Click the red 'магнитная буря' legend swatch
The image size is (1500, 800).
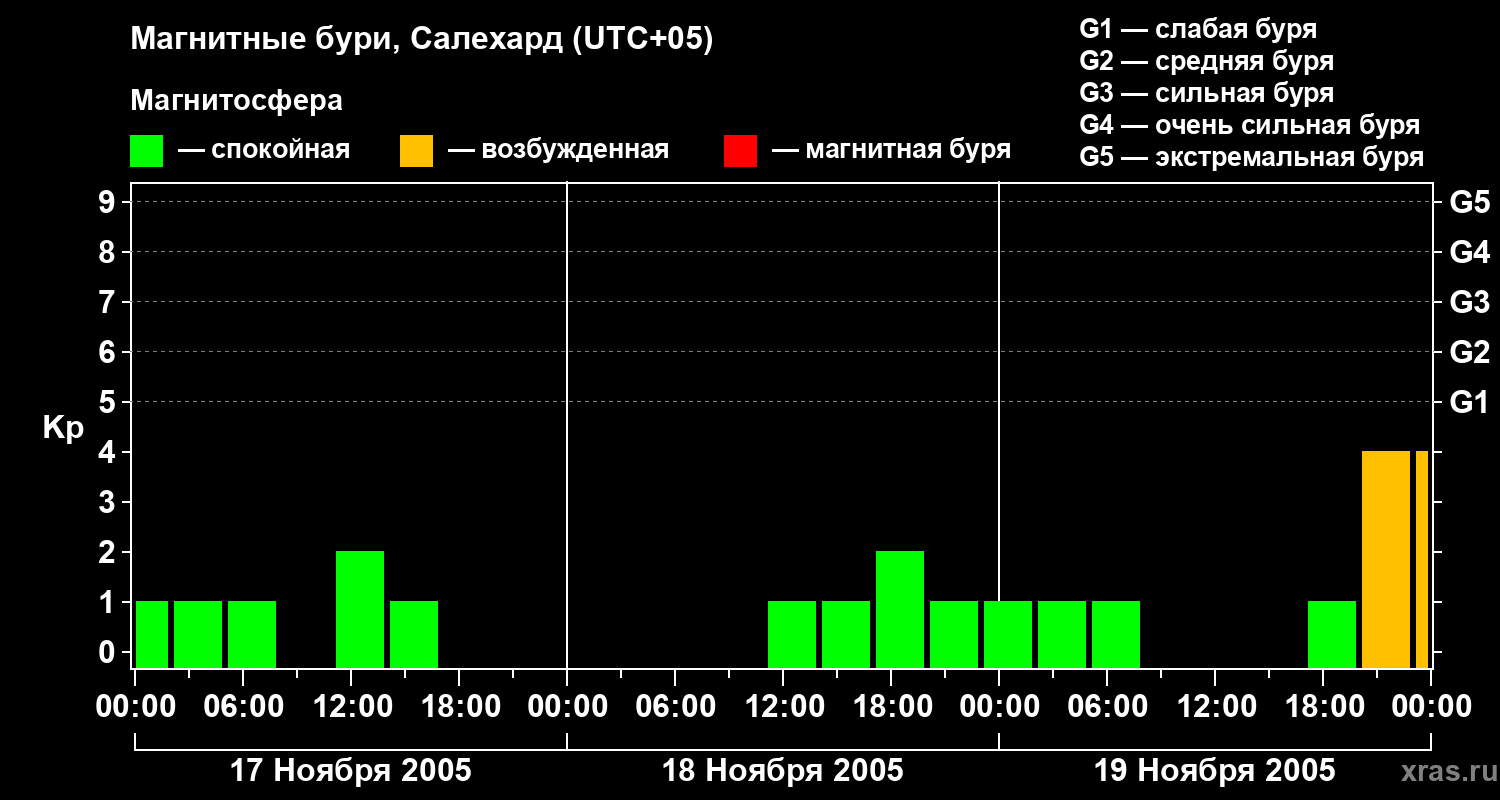pos(740,151)
